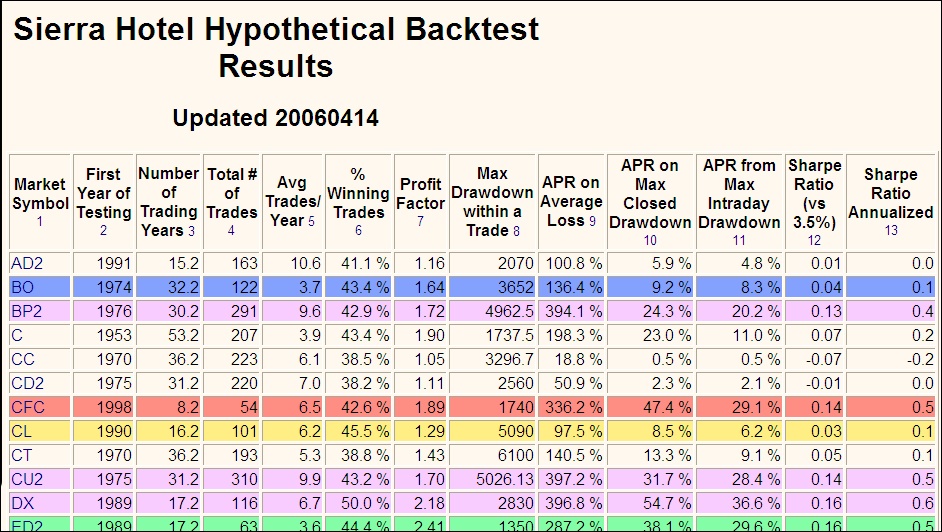Follow footnote 12 under Sharpe Ratio (vs 3.5%)
The height and width of the screenshot is (532, 942).
point(814,241)
